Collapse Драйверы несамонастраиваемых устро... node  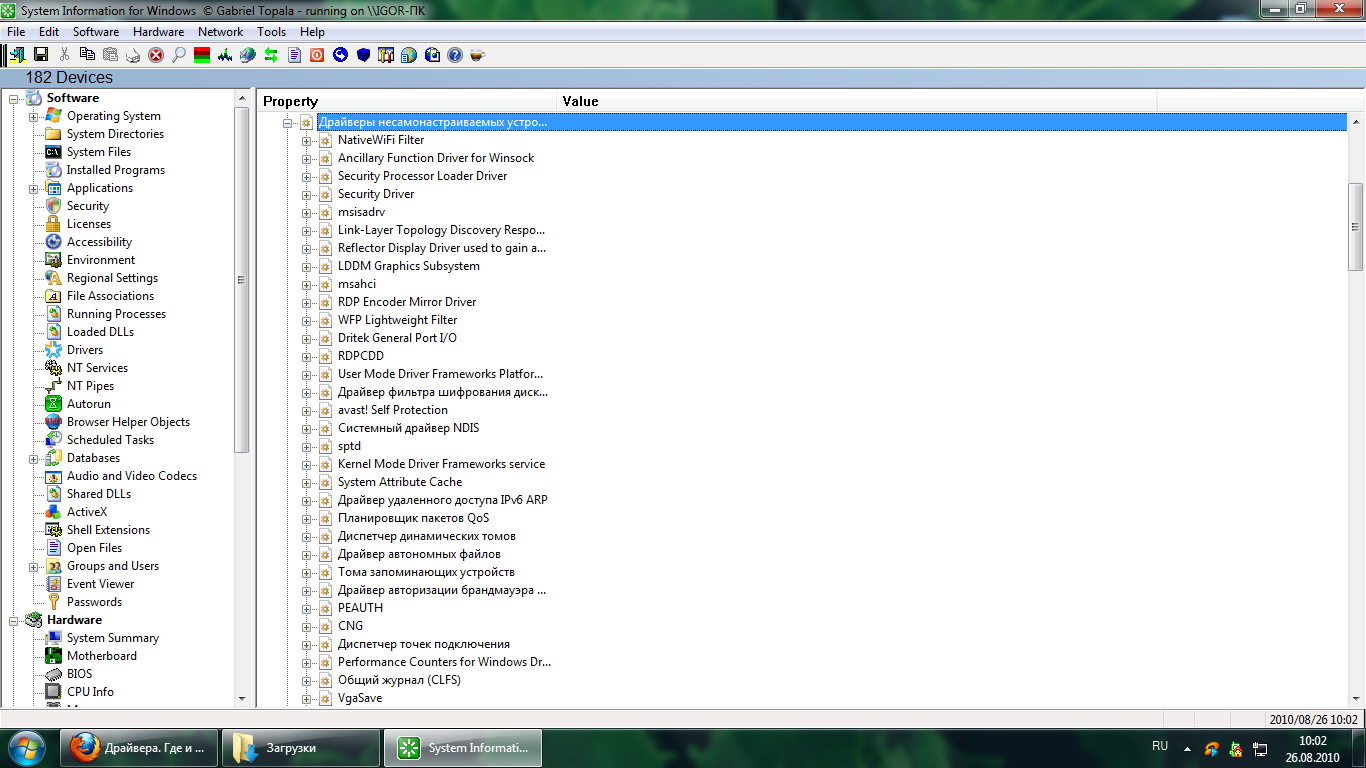tap(288, 122)
